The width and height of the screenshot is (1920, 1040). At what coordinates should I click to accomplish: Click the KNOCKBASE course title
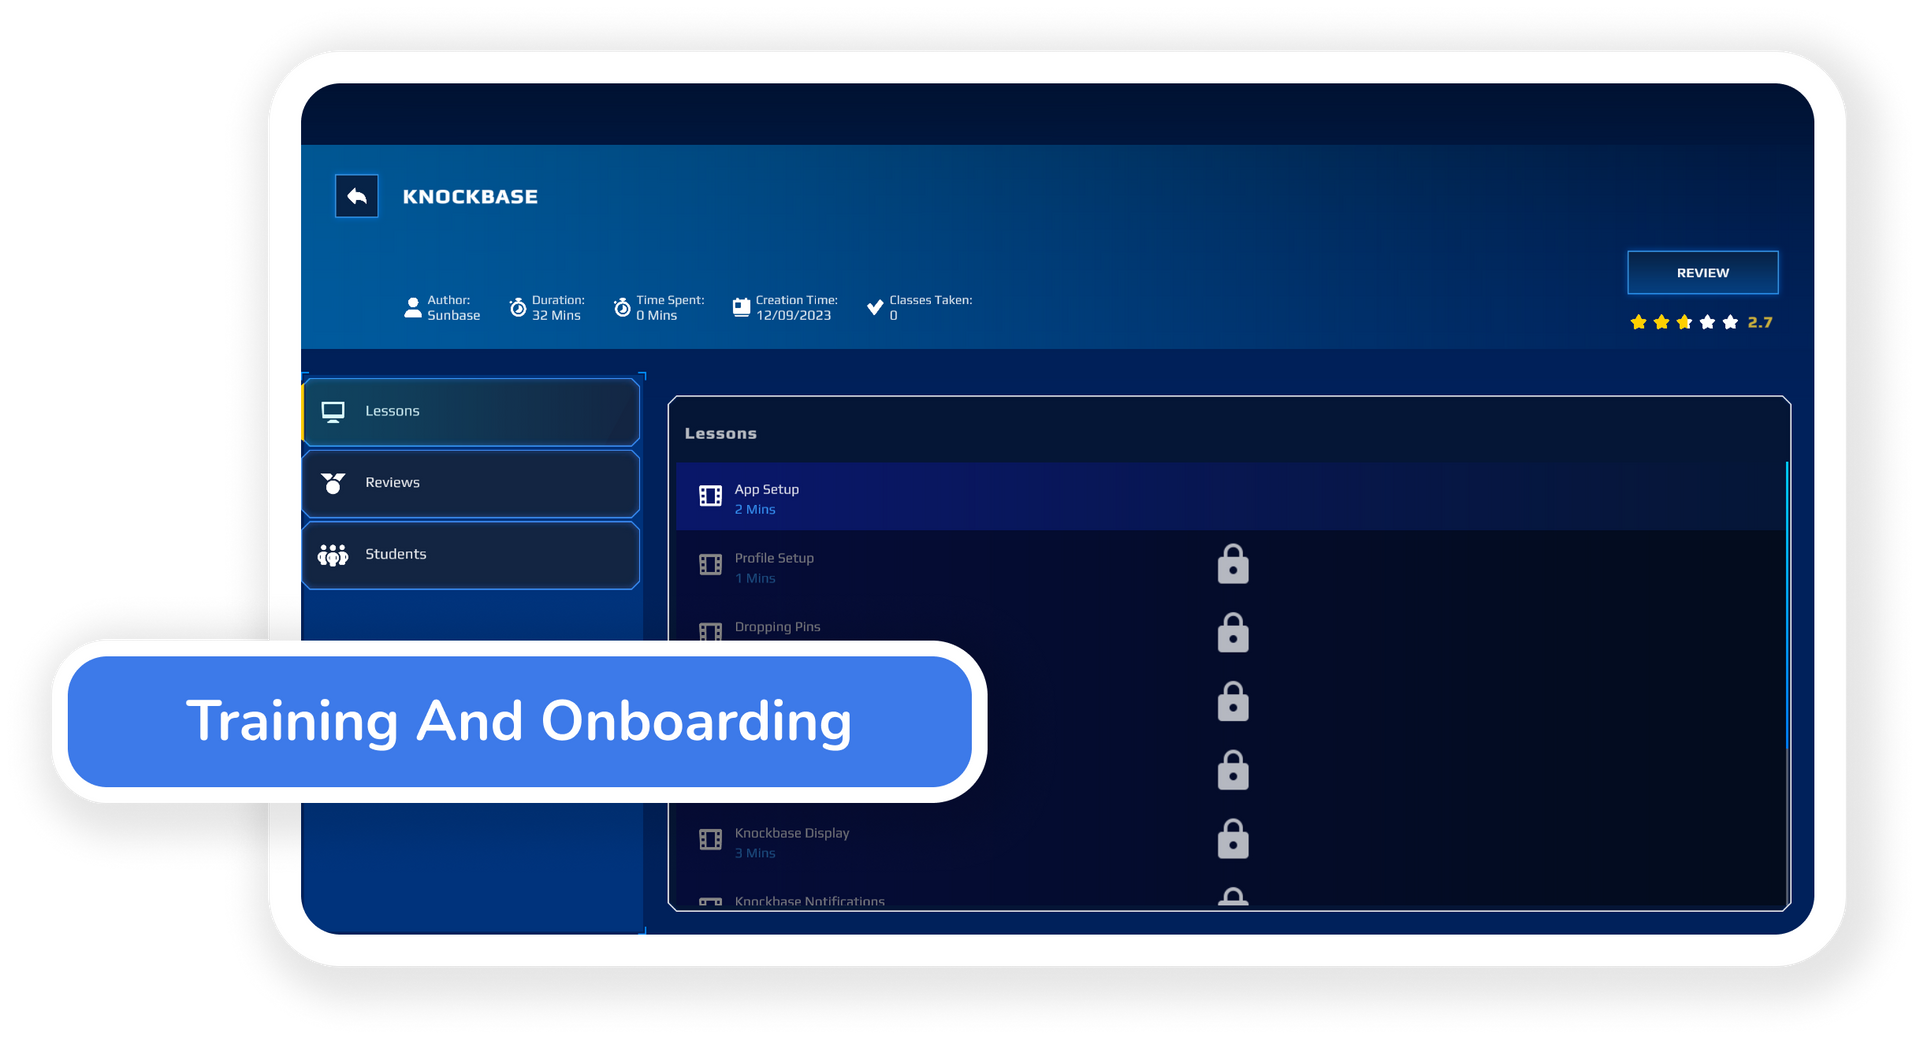coord(470,197)
